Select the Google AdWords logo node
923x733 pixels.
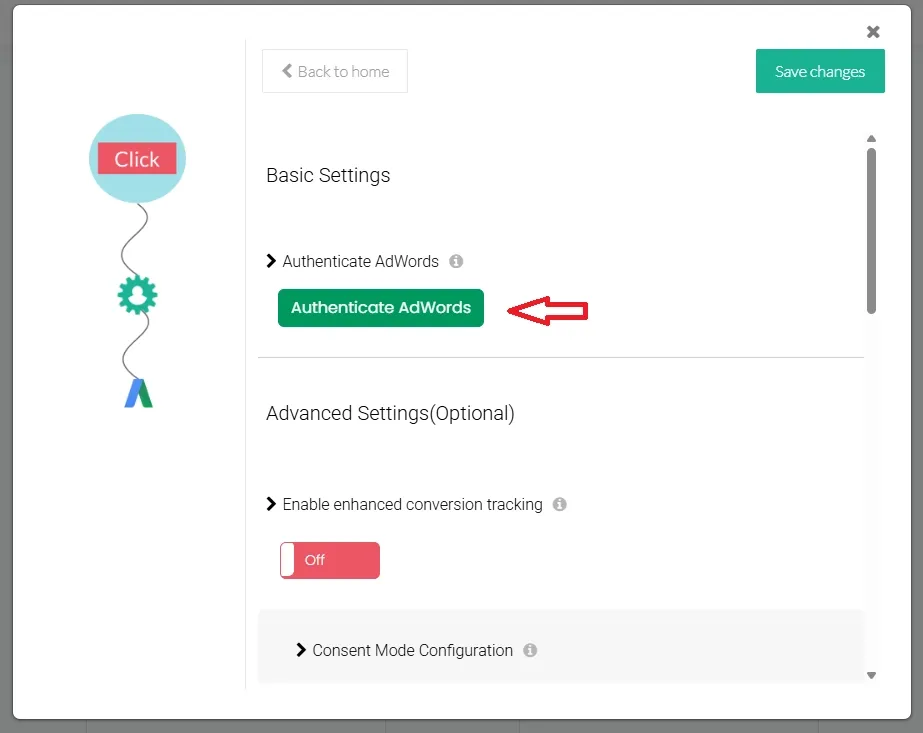click(x=138, y=393)
